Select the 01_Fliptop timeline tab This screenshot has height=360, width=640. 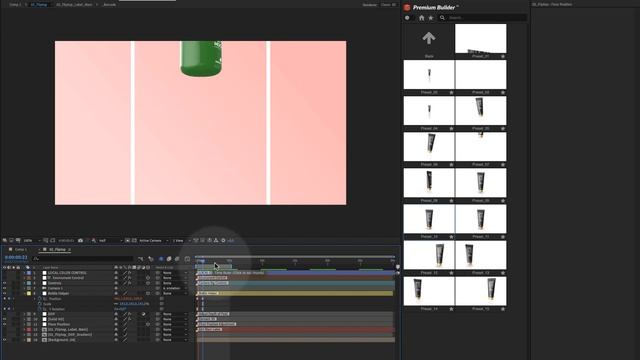57,249
